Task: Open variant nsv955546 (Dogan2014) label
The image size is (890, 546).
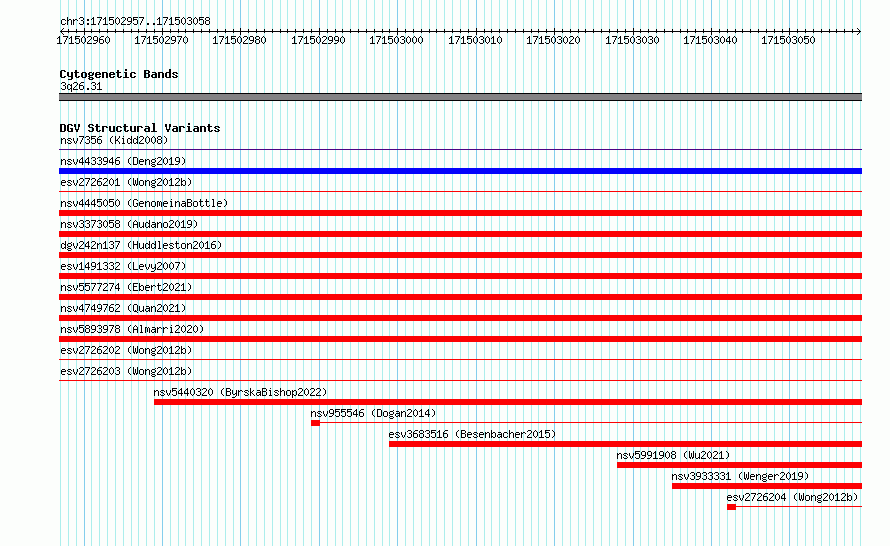Action: click(373, 413)
